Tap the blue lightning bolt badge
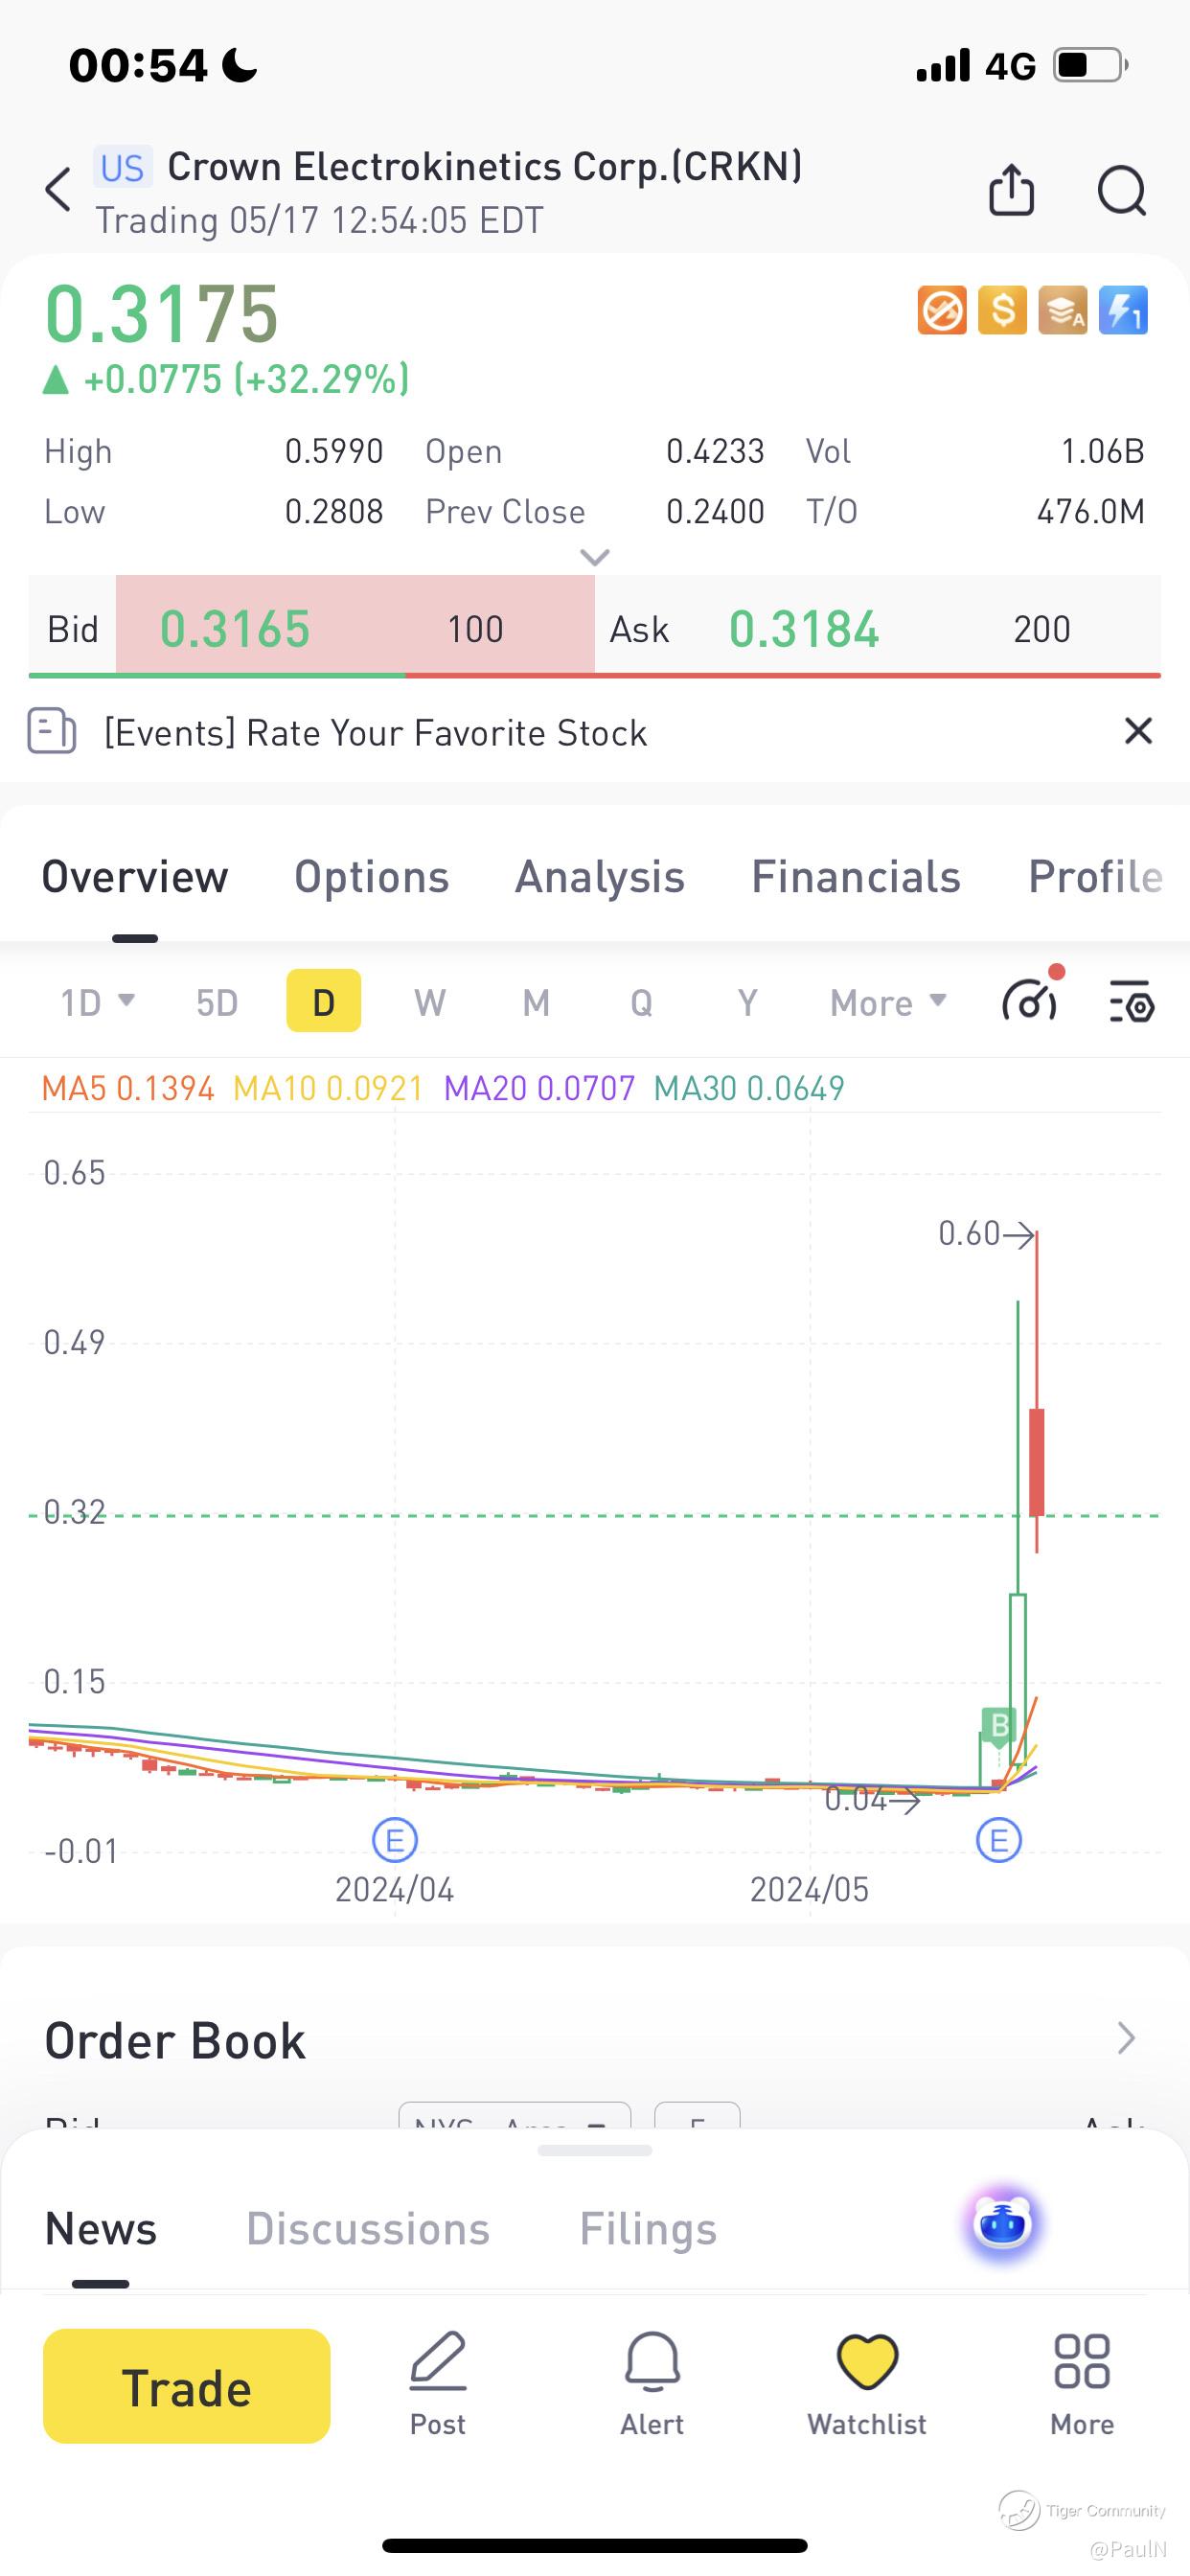 1123,310
